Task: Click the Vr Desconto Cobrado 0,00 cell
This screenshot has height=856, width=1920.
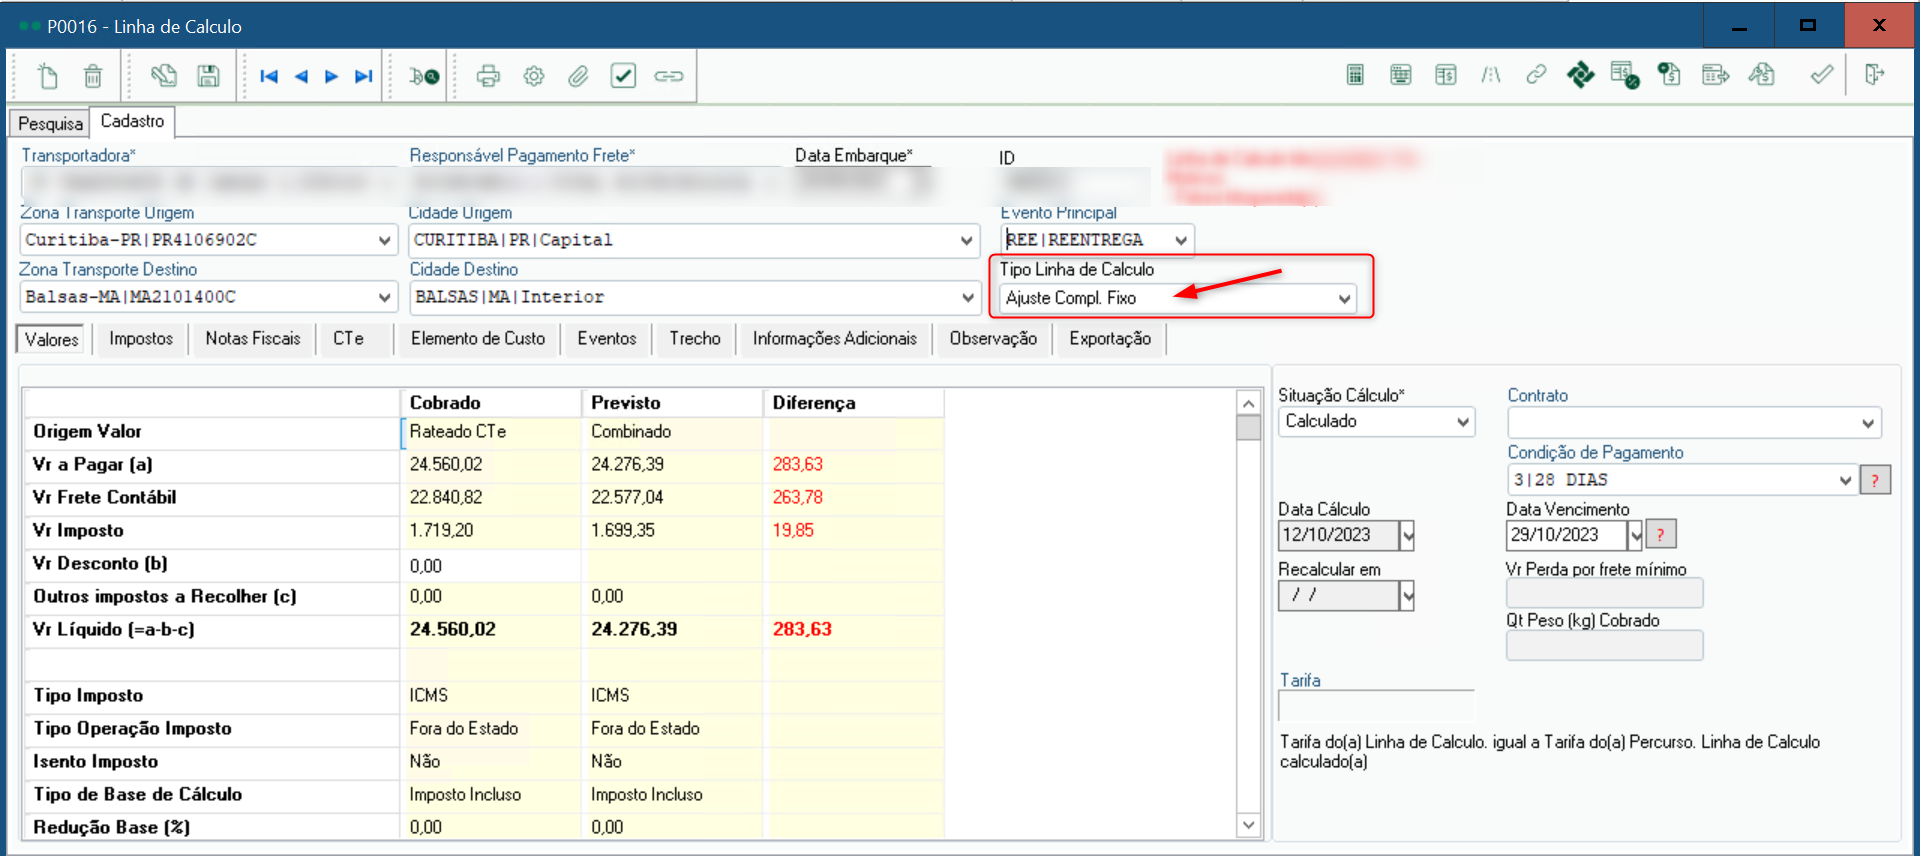Action: click(x=490, y=565)
